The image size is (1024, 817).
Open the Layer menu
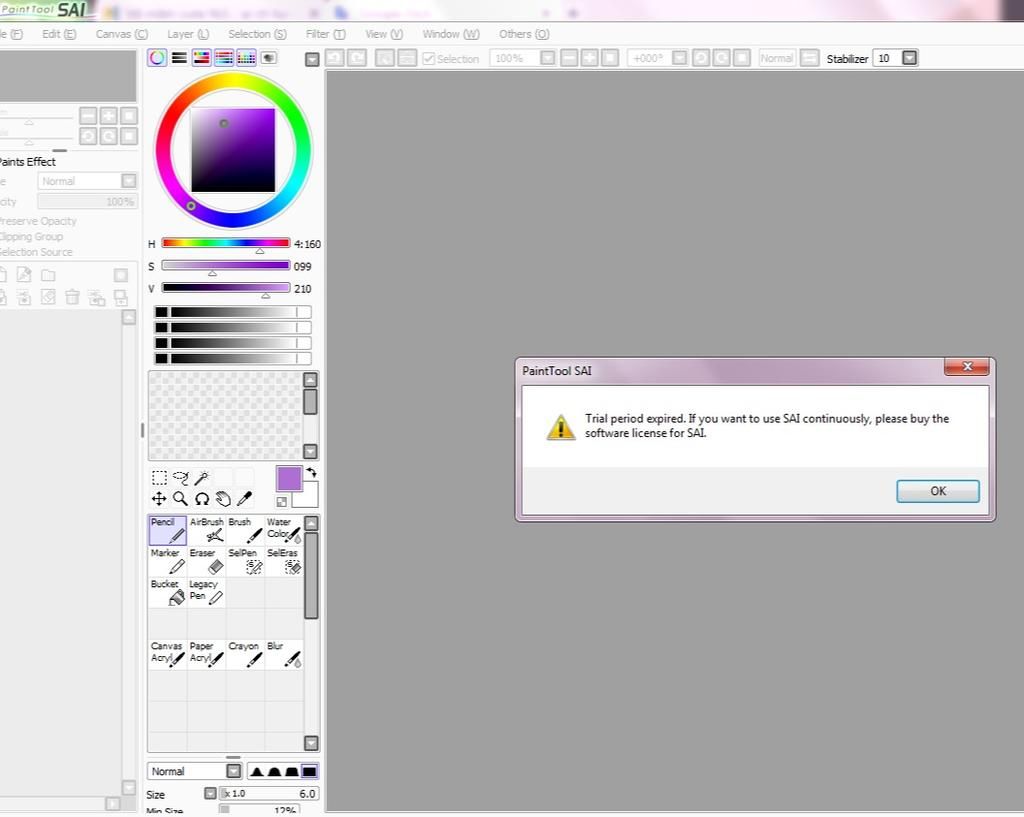point(188,34)
